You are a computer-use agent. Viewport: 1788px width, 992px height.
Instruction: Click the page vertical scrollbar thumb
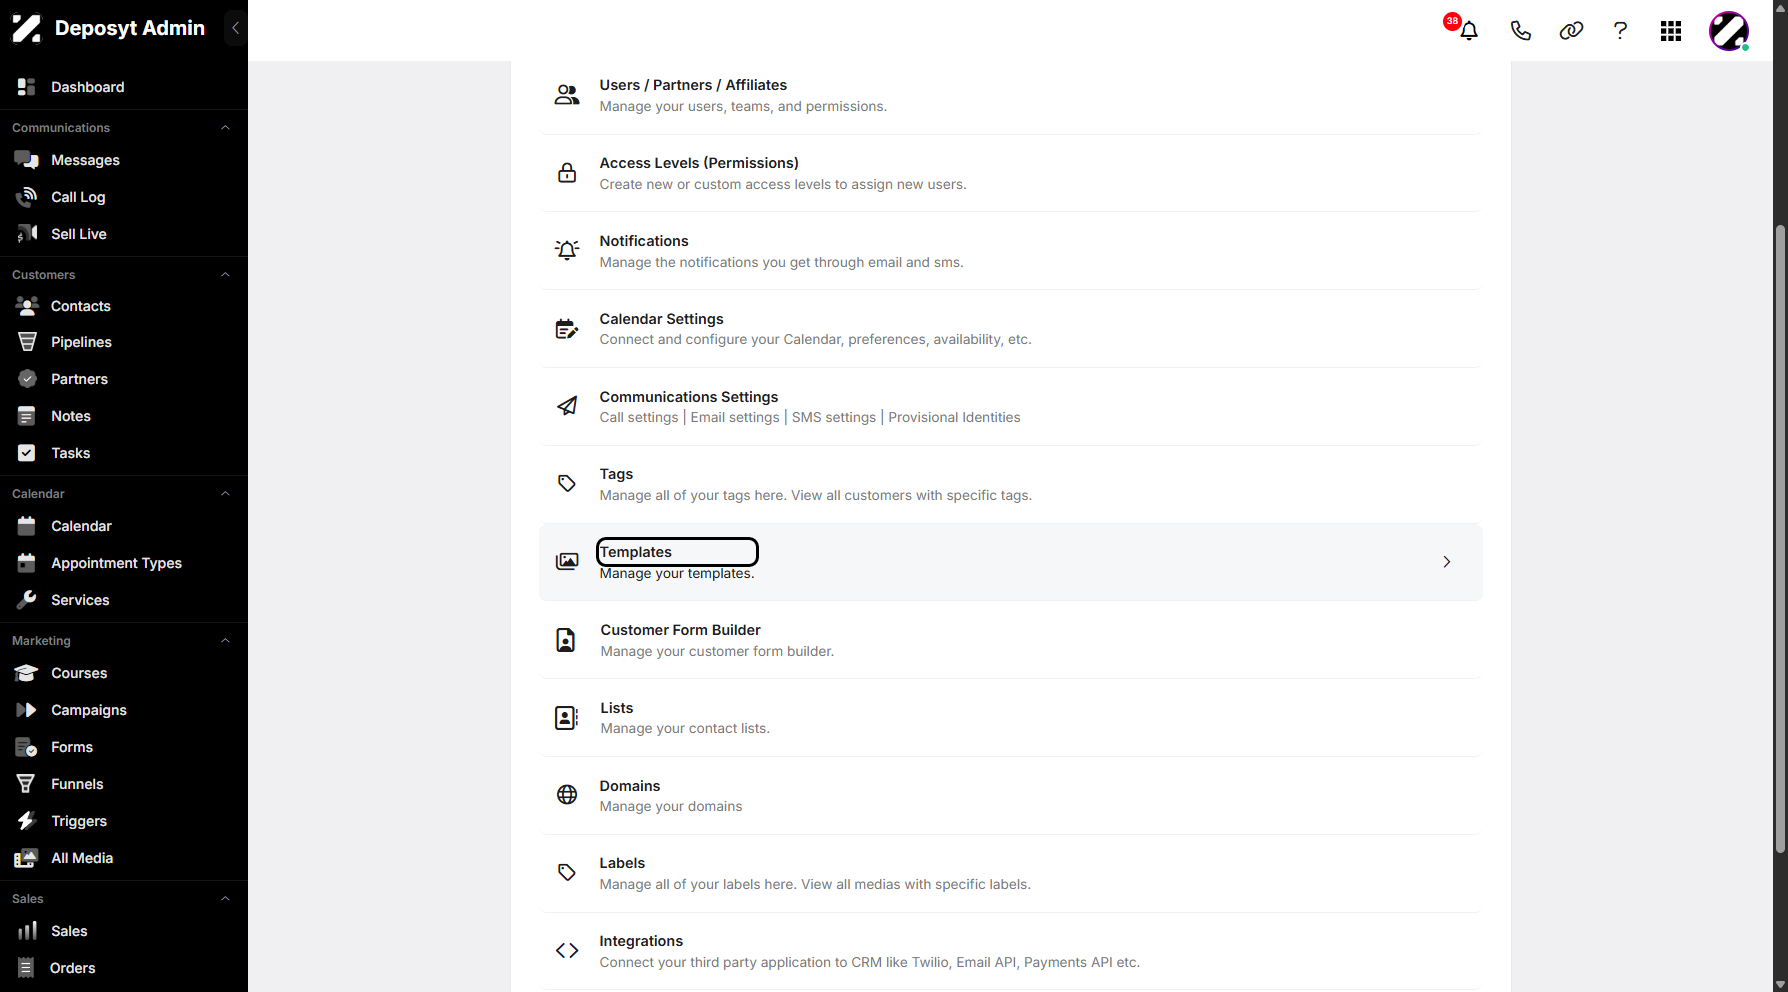click(x=1780, y=538)
